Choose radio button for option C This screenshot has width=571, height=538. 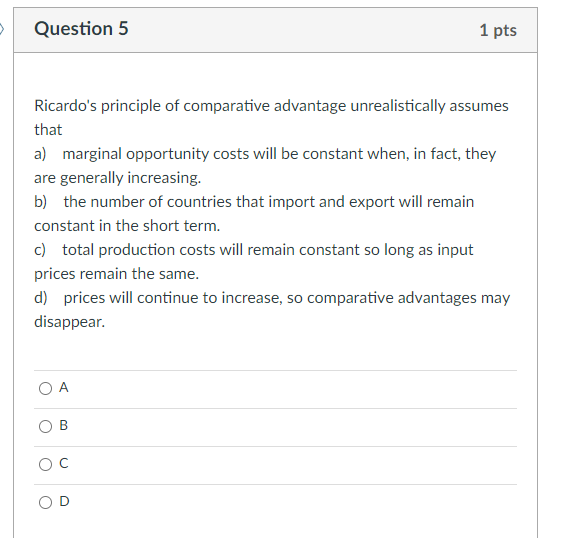tap(46, 464)
